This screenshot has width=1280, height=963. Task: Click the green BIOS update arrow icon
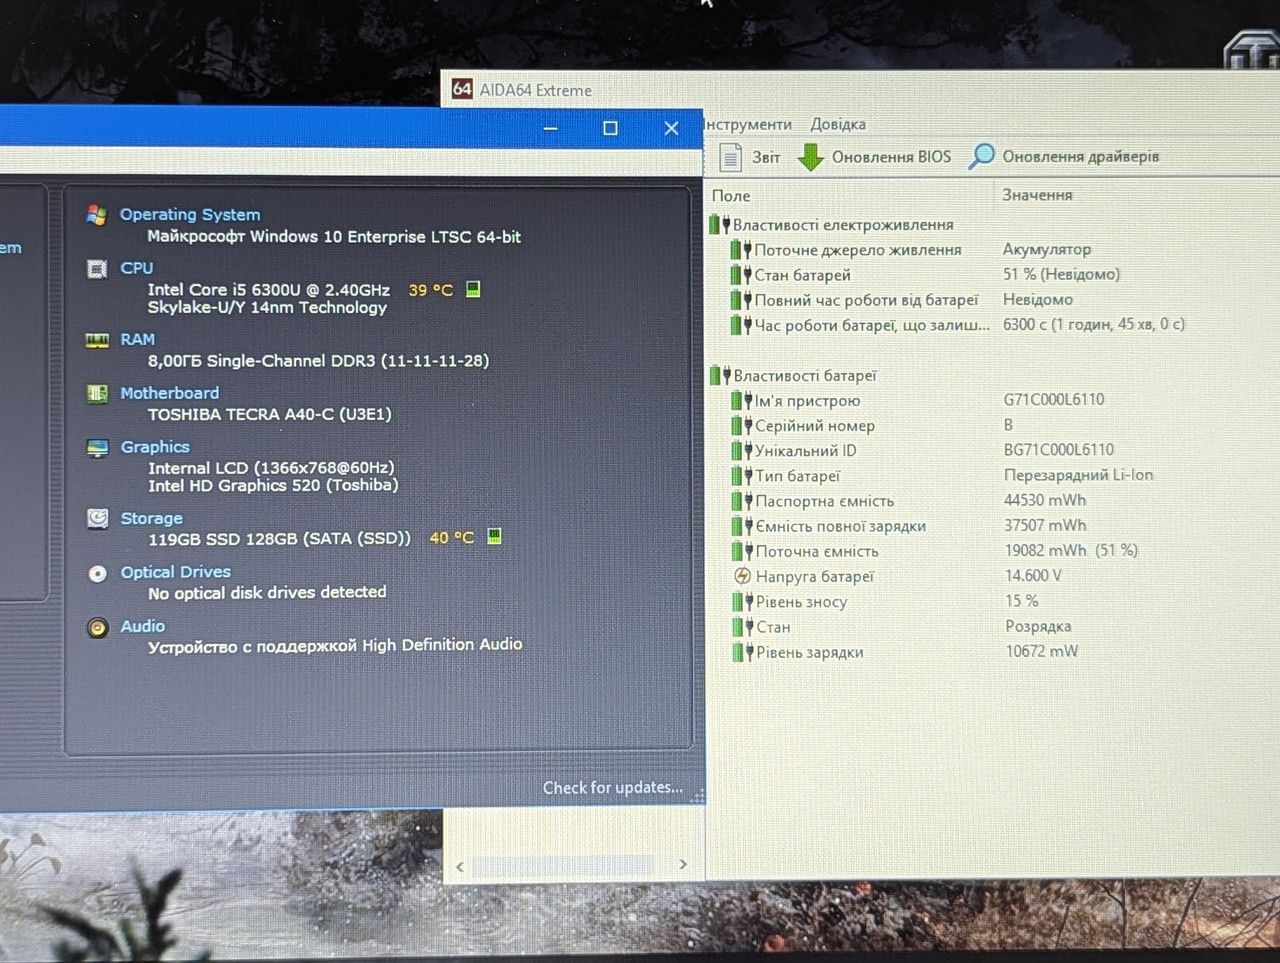810,156
